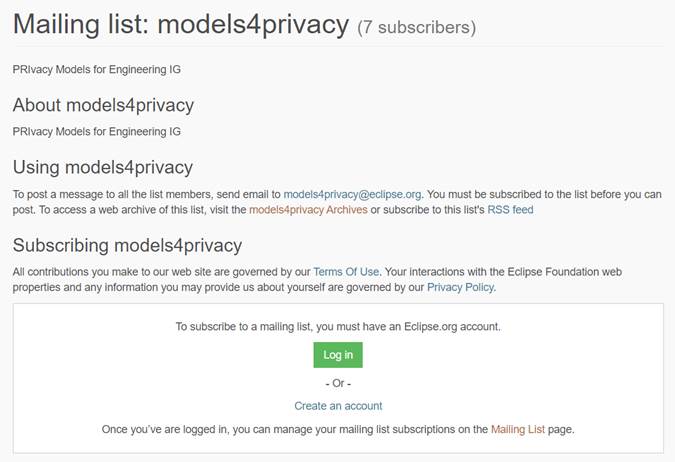Click the '(7 subscribers)' count text
This screenshot has width=675, height=462.
pos(416,27)
